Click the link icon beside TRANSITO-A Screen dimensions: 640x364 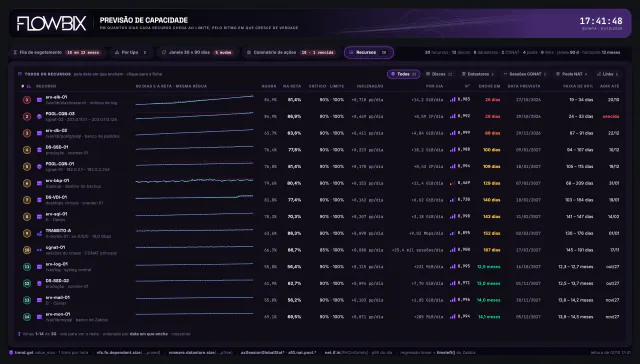click(x=39, y=233)
